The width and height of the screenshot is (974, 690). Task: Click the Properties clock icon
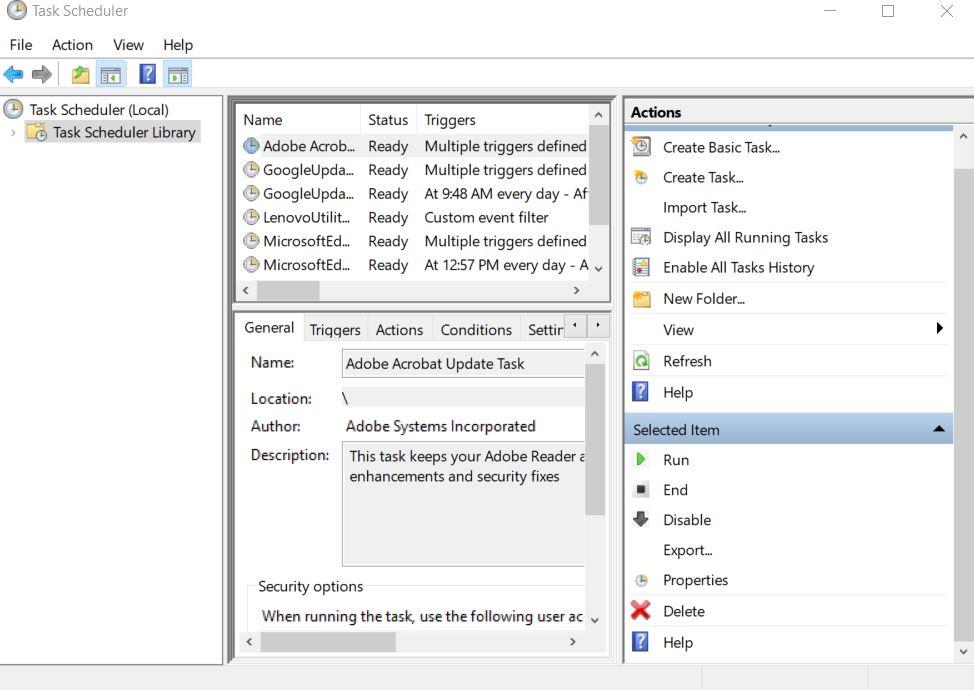pyautogui.click(x=641, y=580)
